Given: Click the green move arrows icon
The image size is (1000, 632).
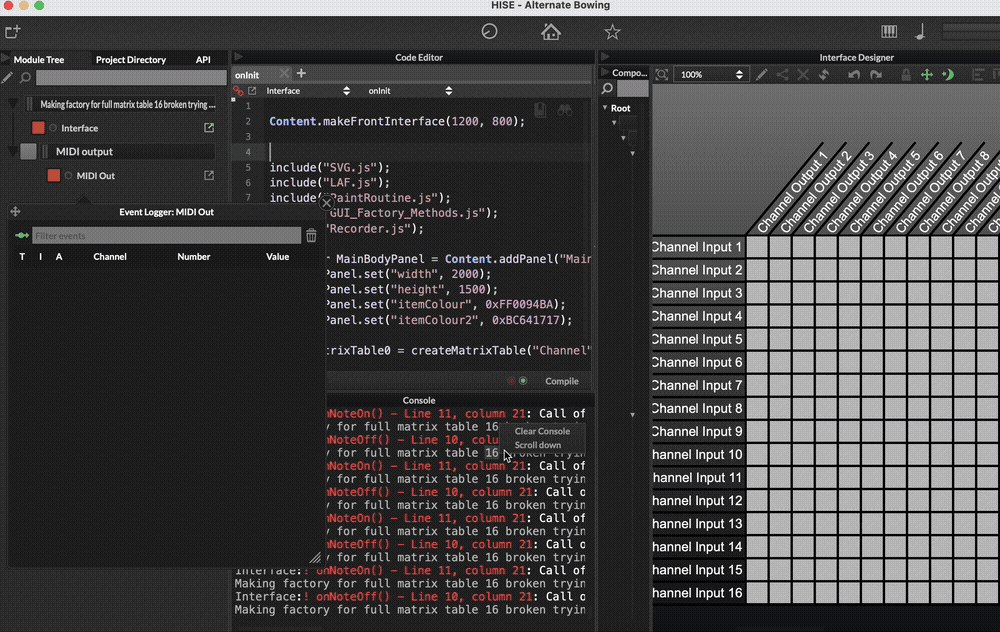Looking at the screenshot, I should click(927, 75).
